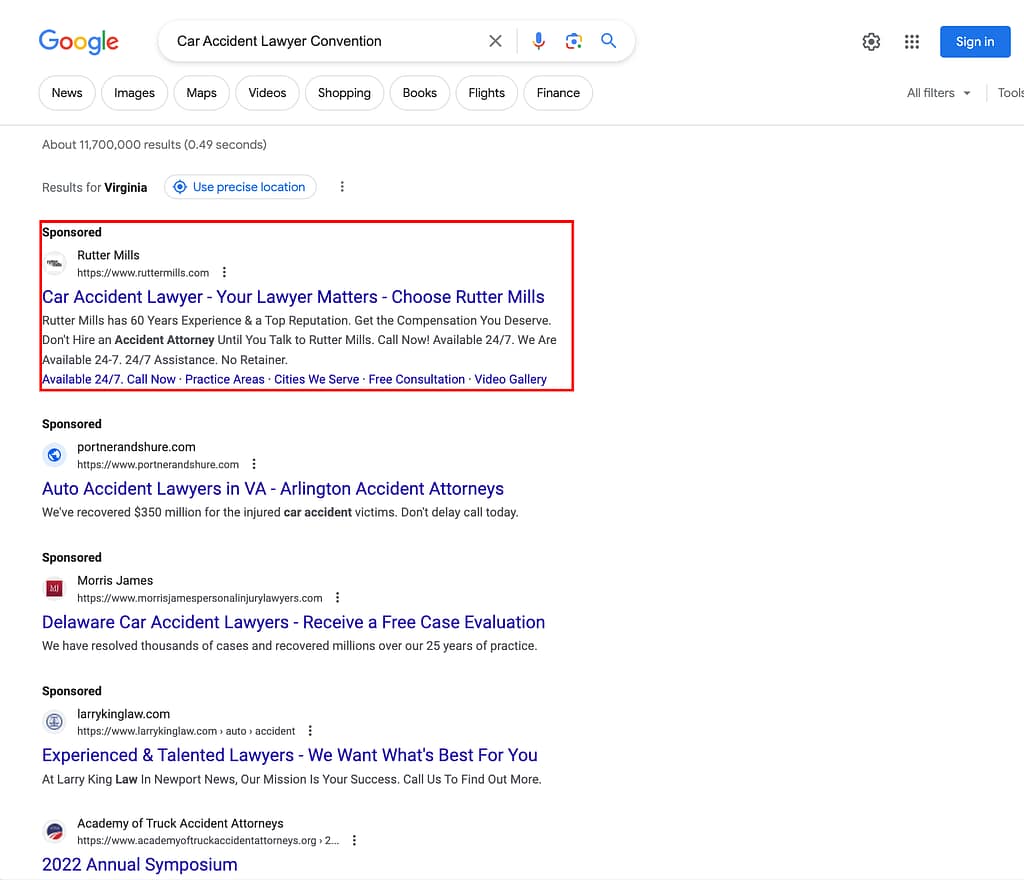Image resolution: width=1024 pixels, height=880 pixels.
Task: Clear the search box with X
Action: [x=495, y=41]
